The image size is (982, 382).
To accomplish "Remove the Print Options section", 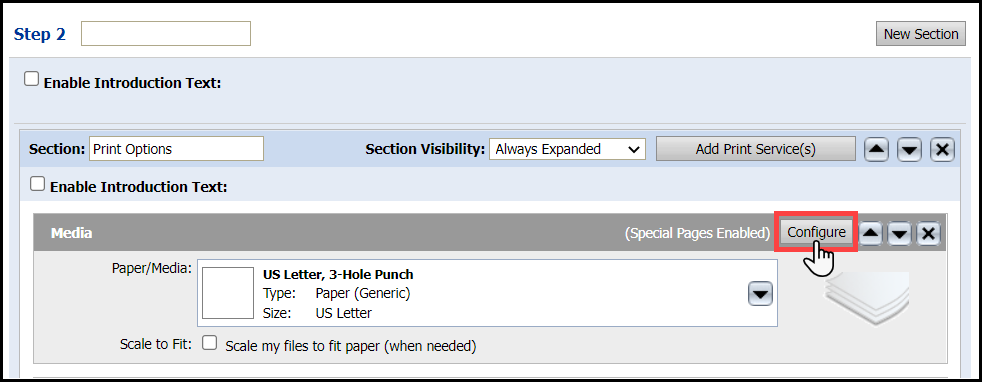I will point(943,149).
